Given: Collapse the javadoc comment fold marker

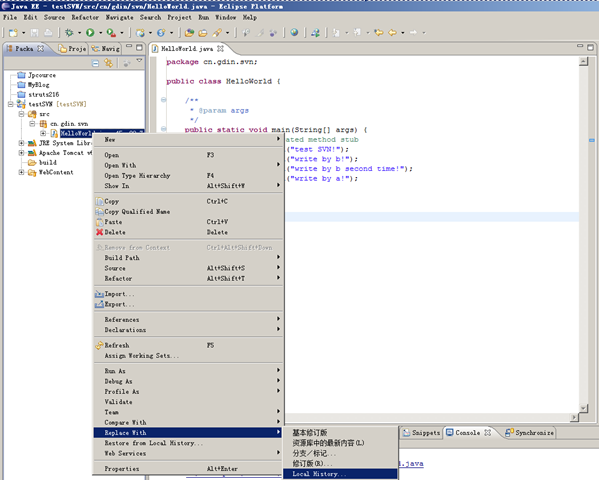Looking at the screenshot, I should (164, 100).
